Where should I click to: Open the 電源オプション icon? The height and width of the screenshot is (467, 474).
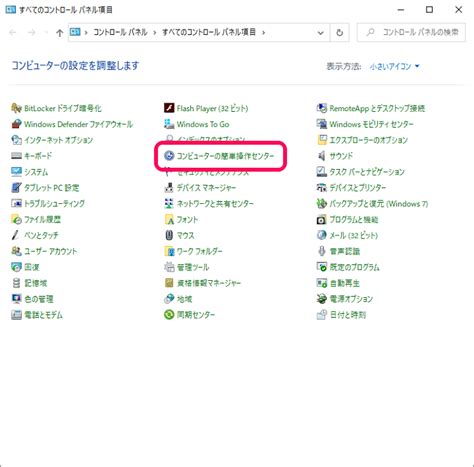[x=322, y=299]
